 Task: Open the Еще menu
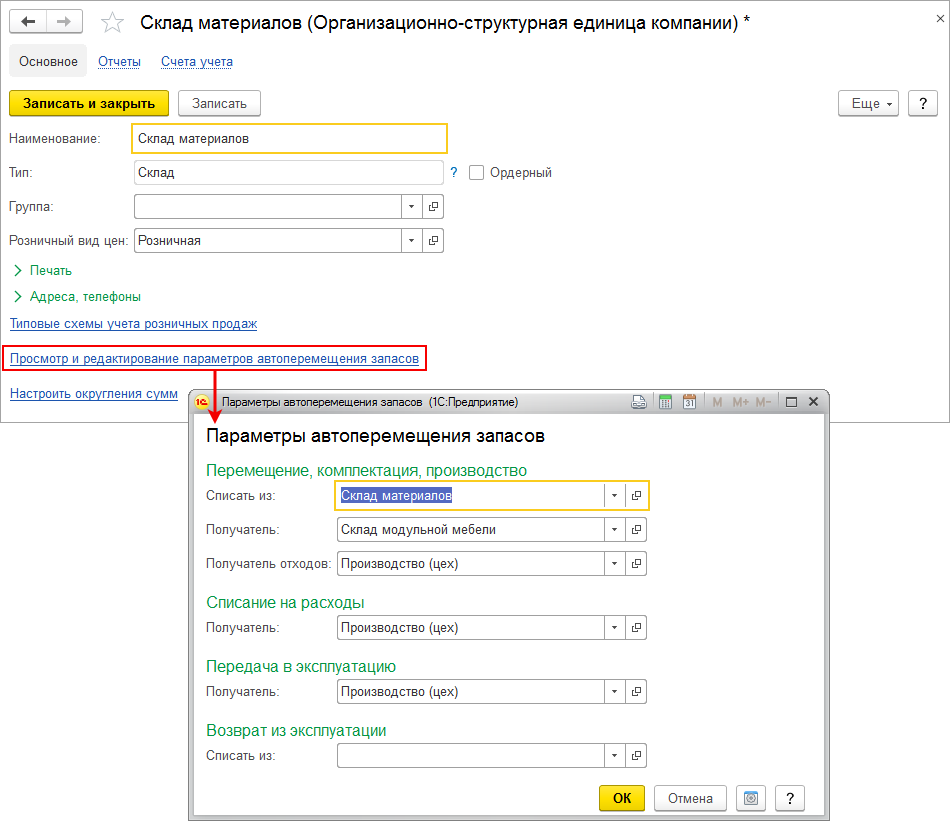[869, 103]
